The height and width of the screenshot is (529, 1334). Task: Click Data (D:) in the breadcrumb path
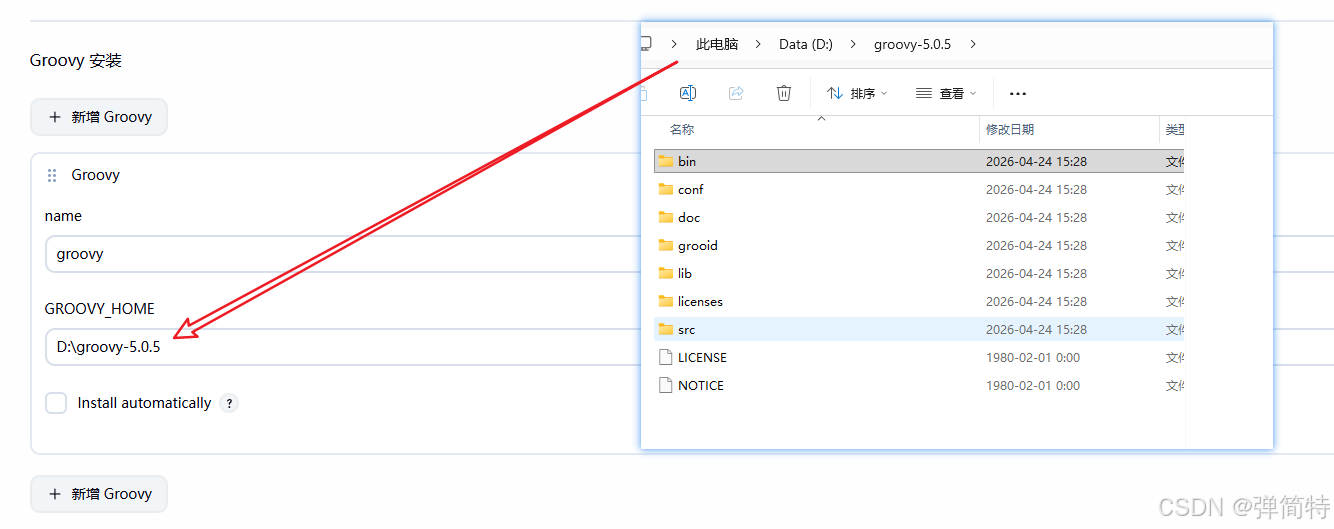(x=806, y=44)
